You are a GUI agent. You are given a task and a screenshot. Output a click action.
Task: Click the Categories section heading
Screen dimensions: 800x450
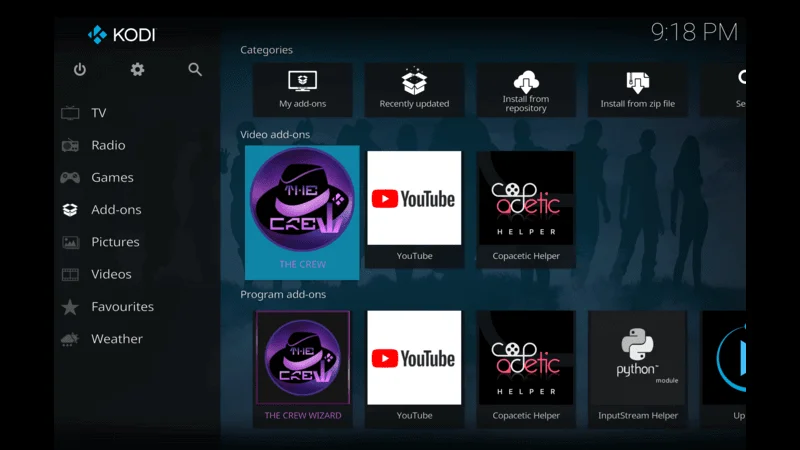tap(266, 50)
